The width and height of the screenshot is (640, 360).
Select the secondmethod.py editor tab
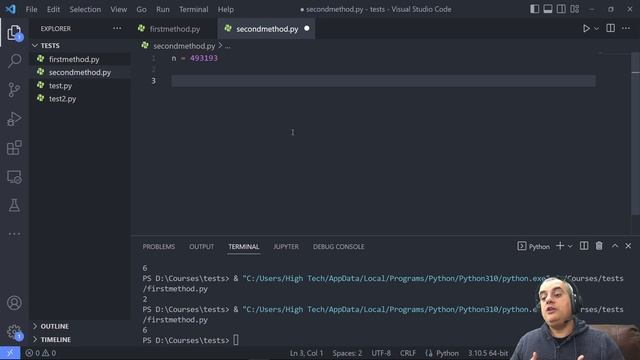267,29
